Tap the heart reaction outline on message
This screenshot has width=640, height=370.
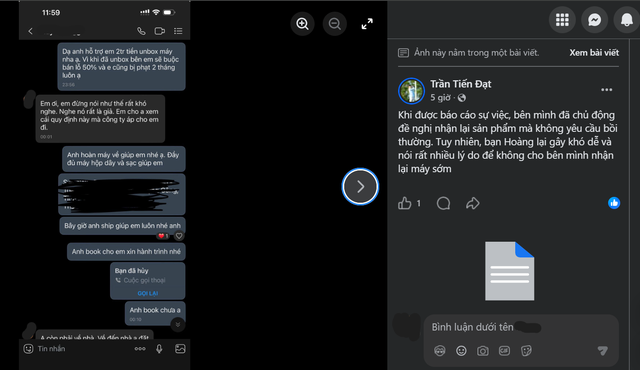click(179, 236)
